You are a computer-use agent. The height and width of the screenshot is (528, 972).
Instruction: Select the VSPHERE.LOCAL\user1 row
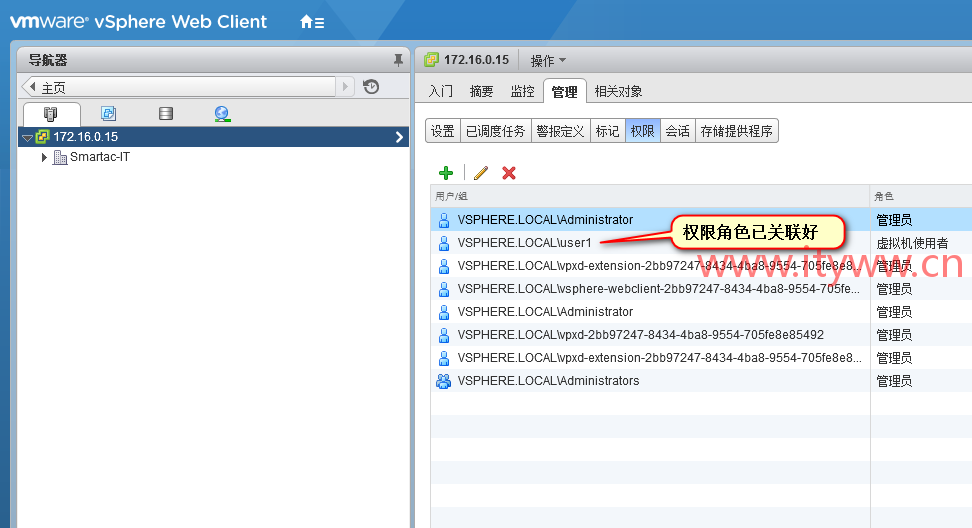(701, 243)
